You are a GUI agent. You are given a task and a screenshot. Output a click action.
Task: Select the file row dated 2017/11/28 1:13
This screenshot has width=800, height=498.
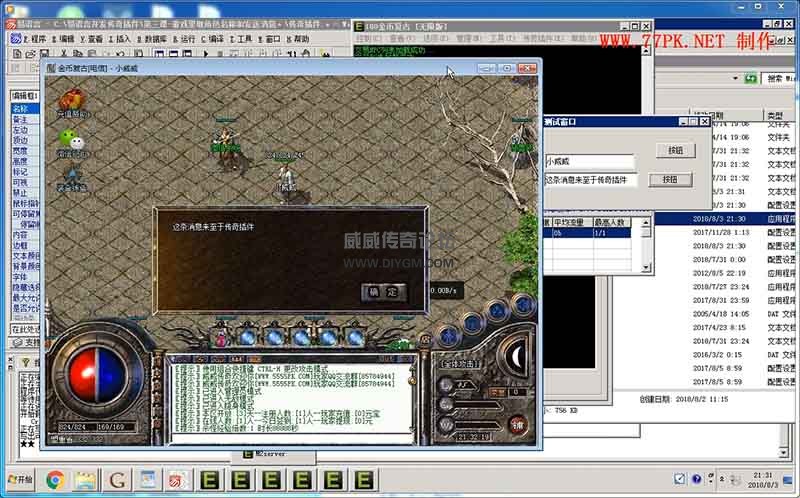click(726, 232)
